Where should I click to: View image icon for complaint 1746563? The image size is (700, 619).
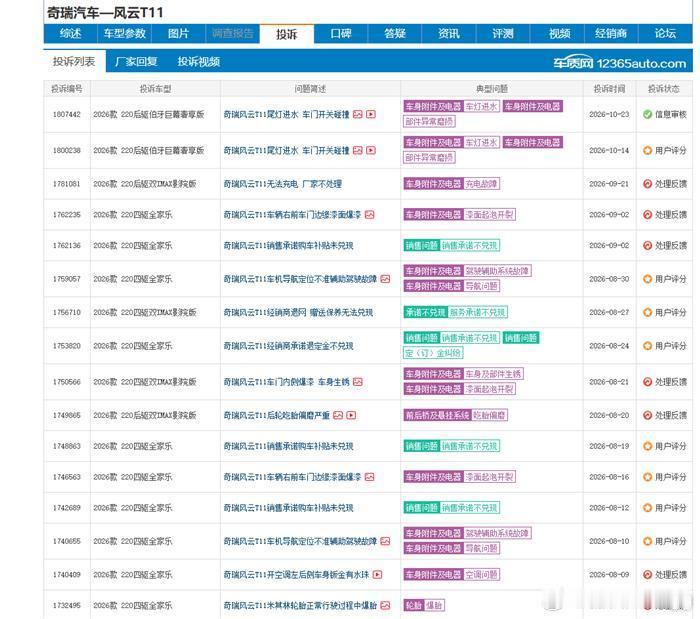[370, 477]
